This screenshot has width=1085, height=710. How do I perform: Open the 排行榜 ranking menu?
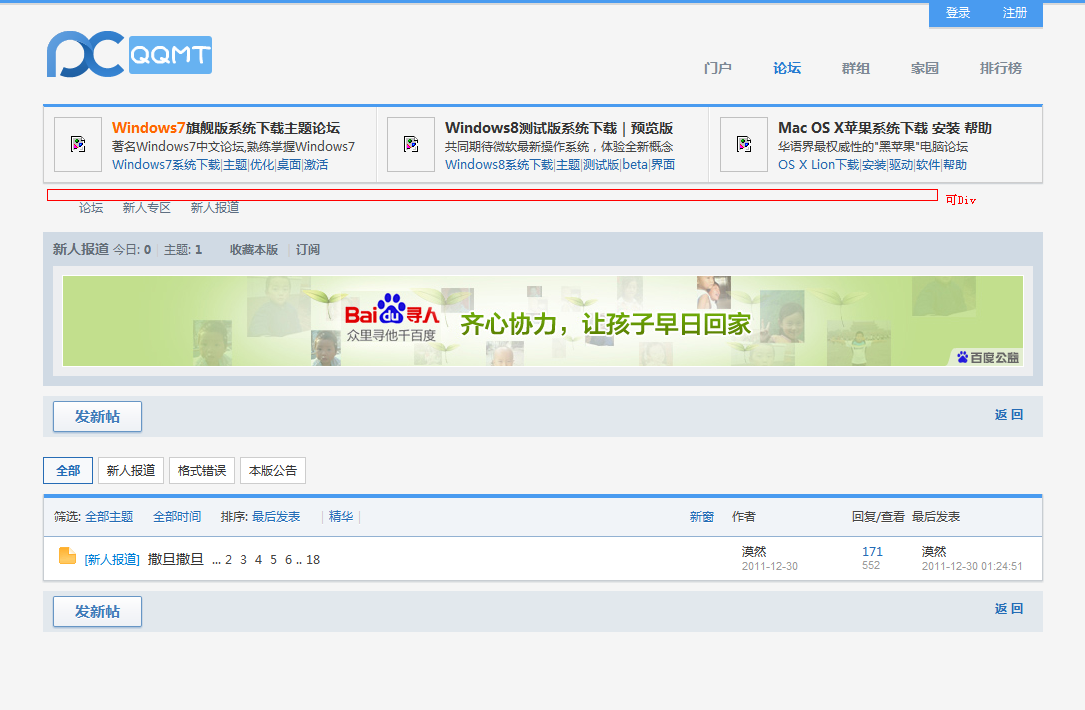tap(1000, 68)
